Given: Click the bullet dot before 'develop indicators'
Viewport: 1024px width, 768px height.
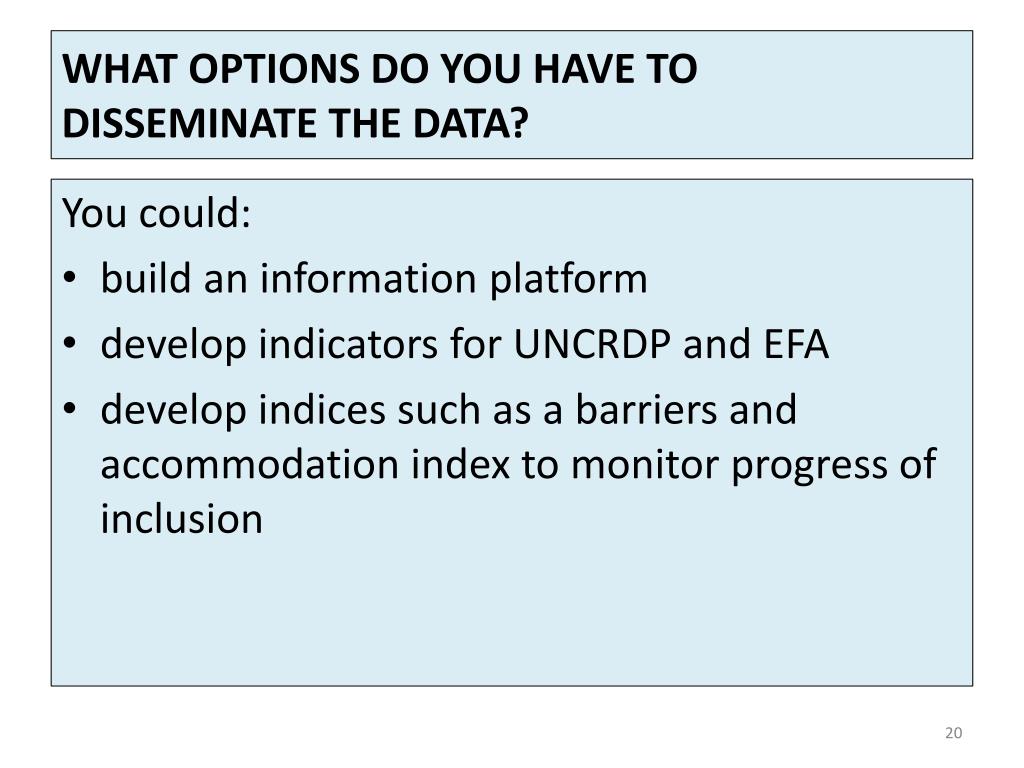Looking at the screenshot, I should (70, 342).
